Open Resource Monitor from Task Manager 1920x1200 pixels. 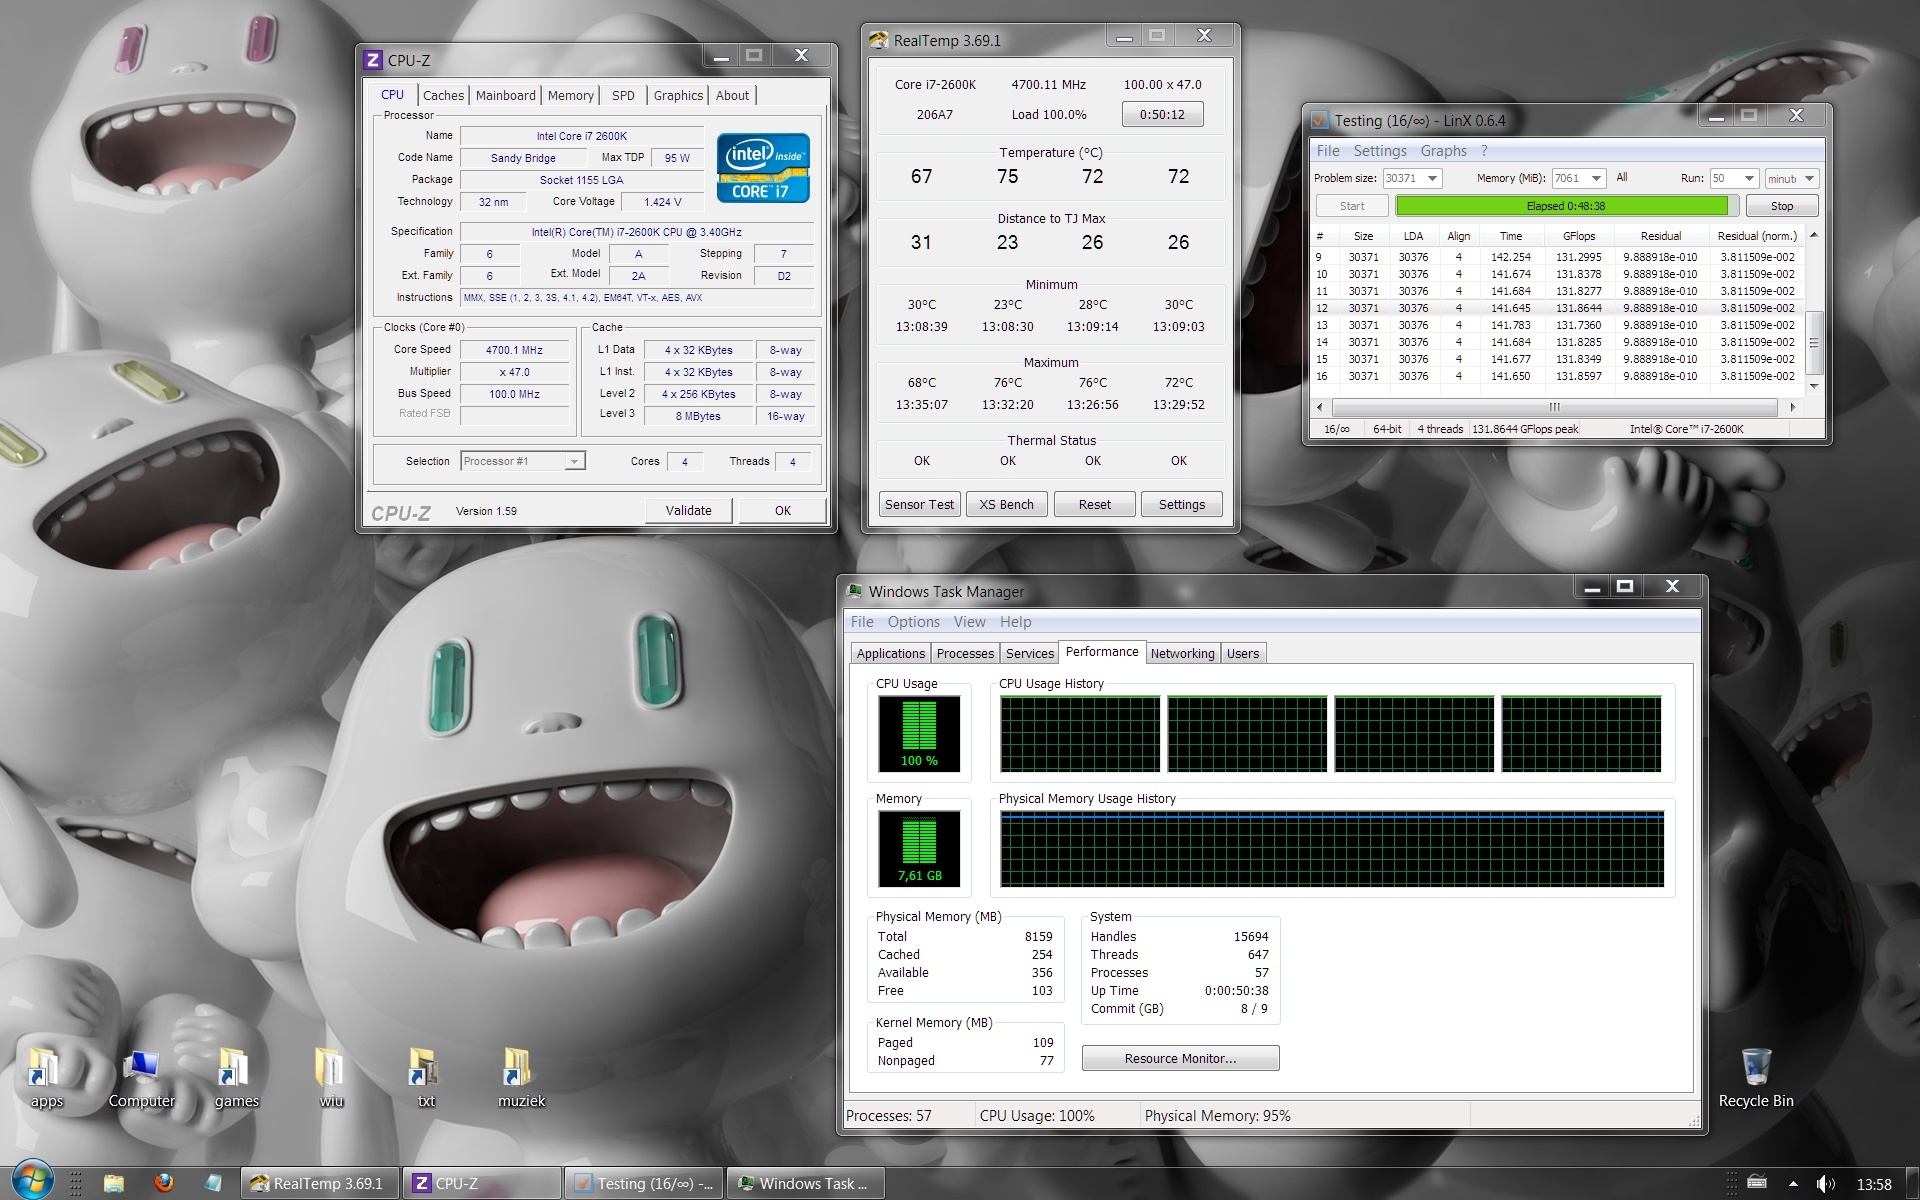click(1180, 1058)
